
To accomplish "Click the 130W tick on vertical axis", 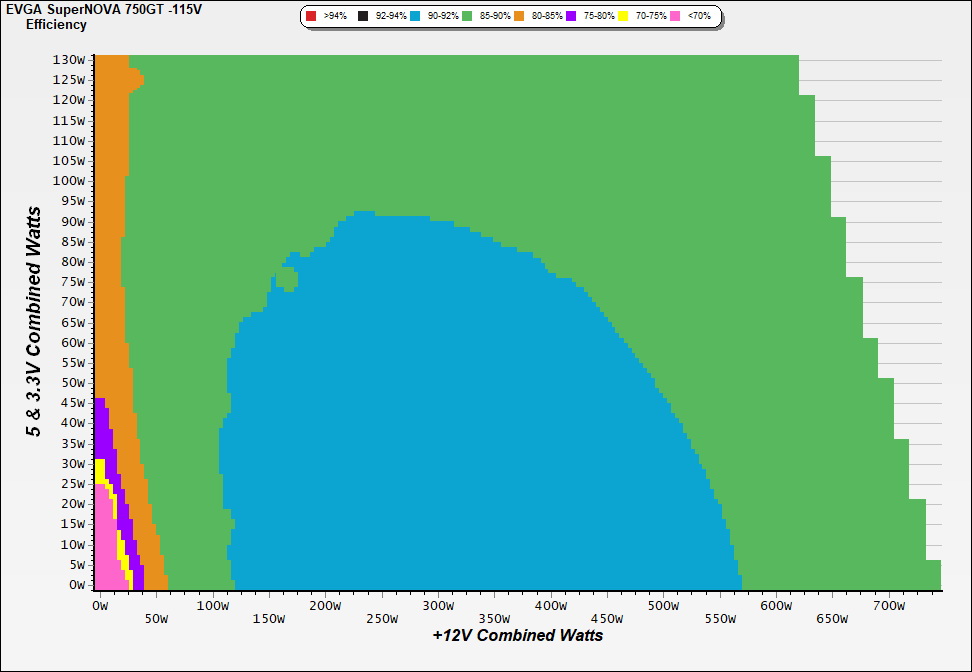I will (x=69, y=59).
